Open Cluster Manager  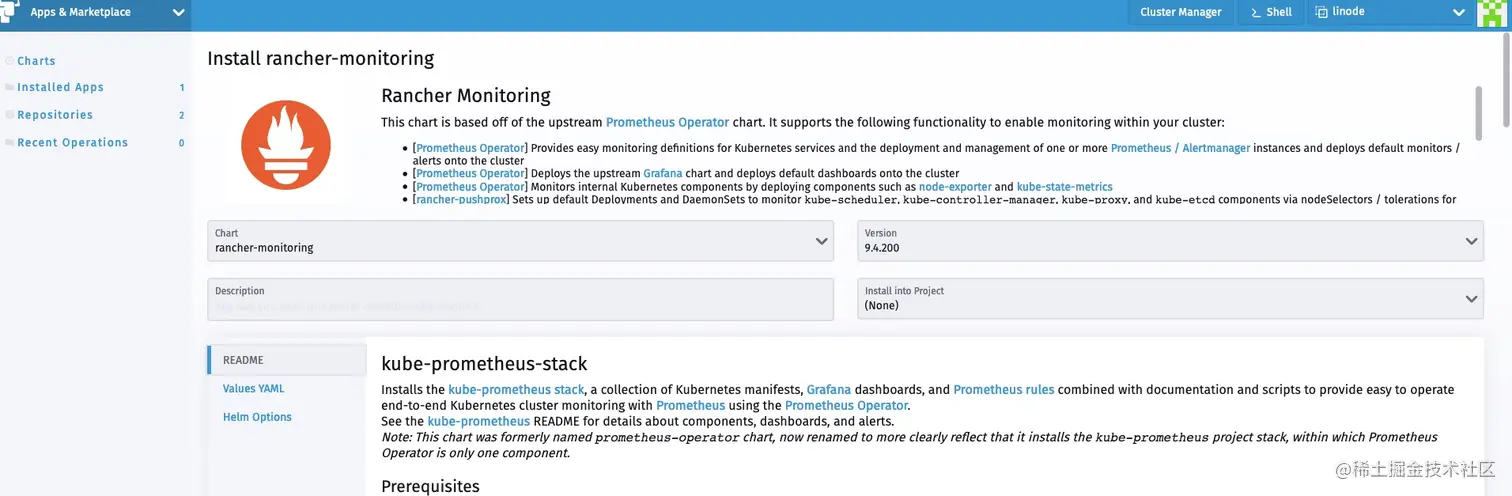click(1180, 13)
